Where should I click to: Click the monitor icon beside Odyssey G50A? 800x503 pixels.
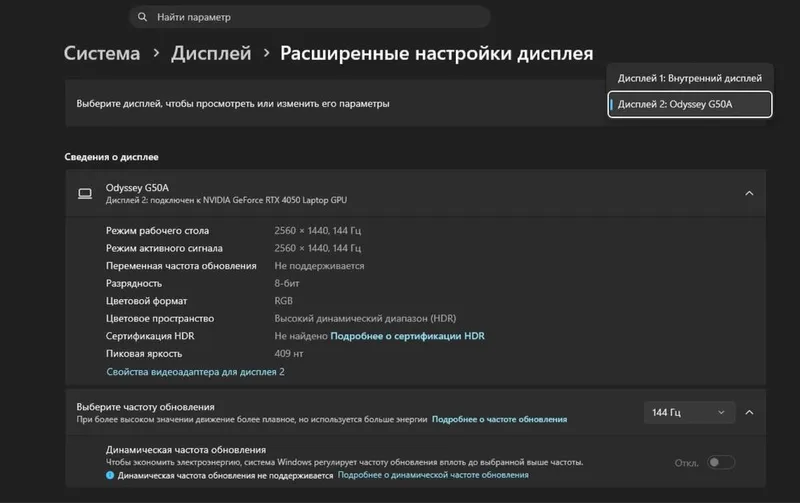pos(85,194)
